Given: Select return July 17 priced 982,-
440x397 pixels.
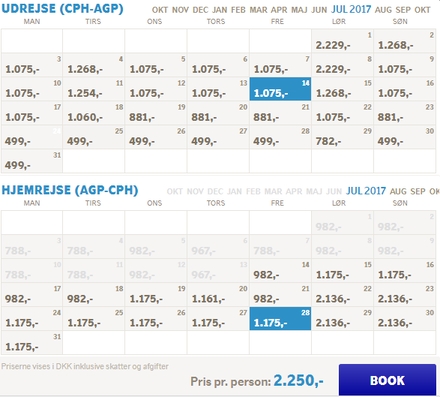Looking at the screenshot, I should [x=32, y=294].
